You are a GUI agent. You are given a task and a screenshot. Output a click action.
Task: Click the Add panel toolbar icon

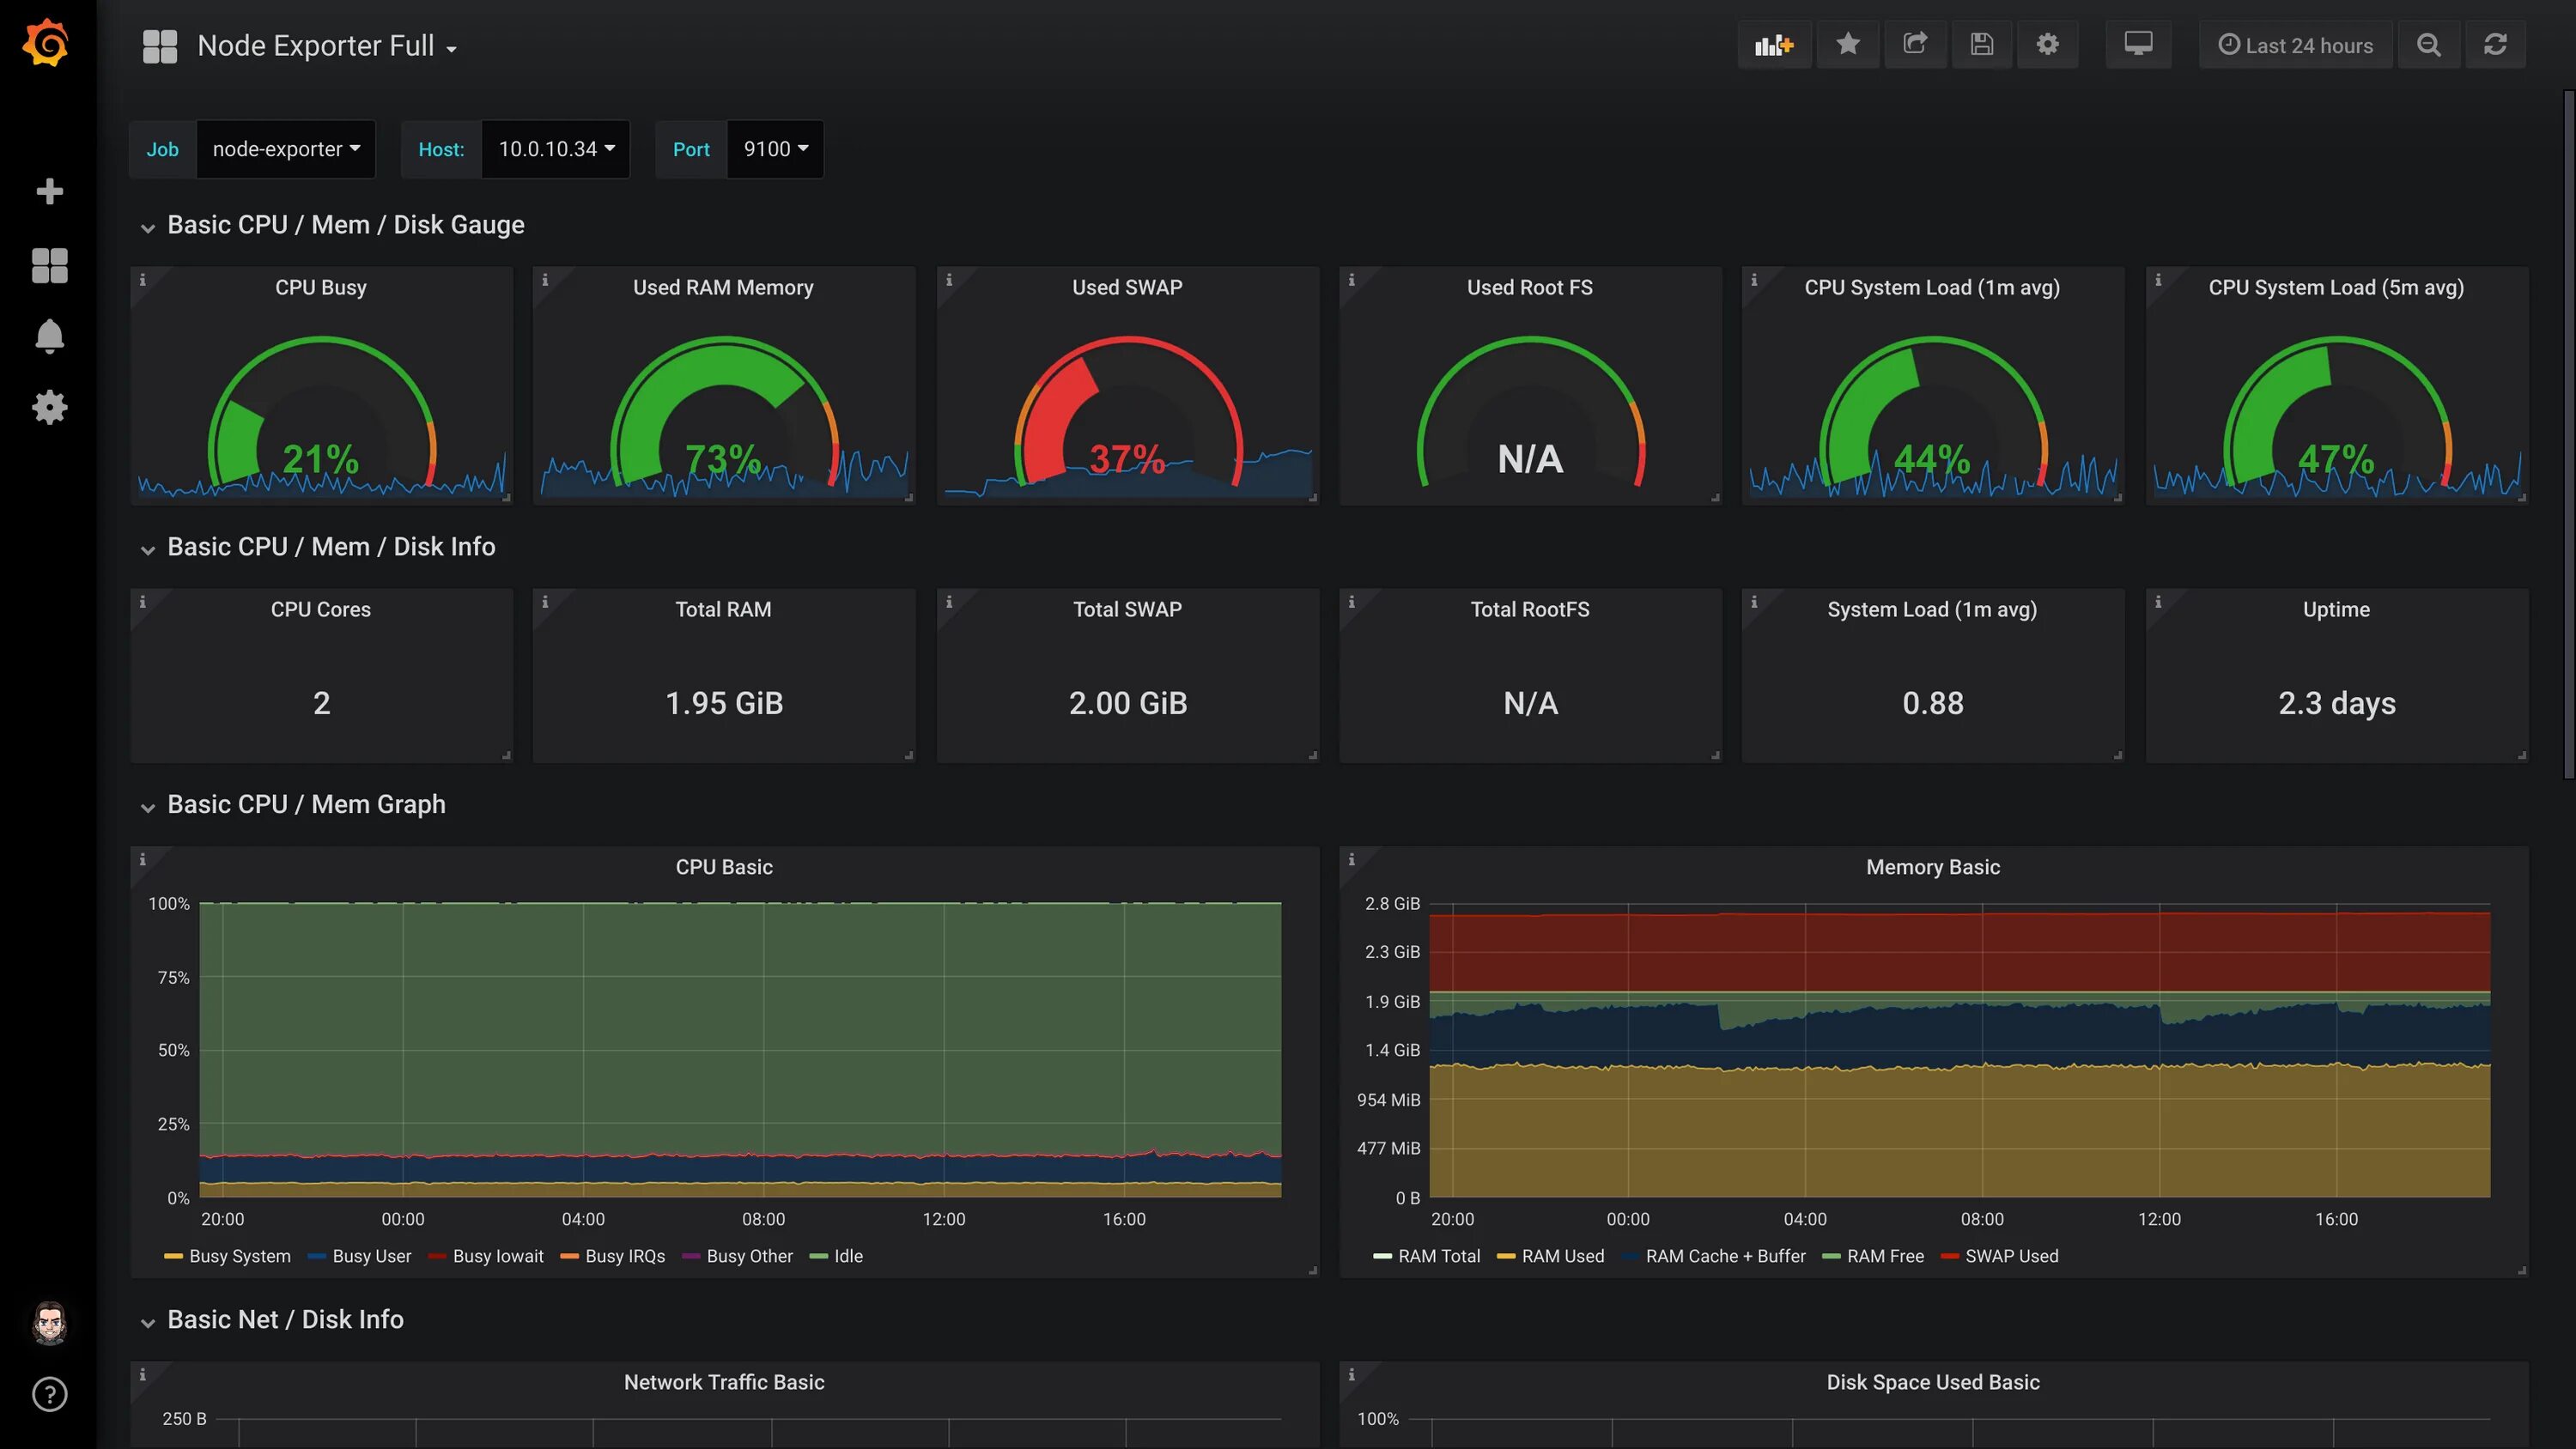pos(1773,45)
